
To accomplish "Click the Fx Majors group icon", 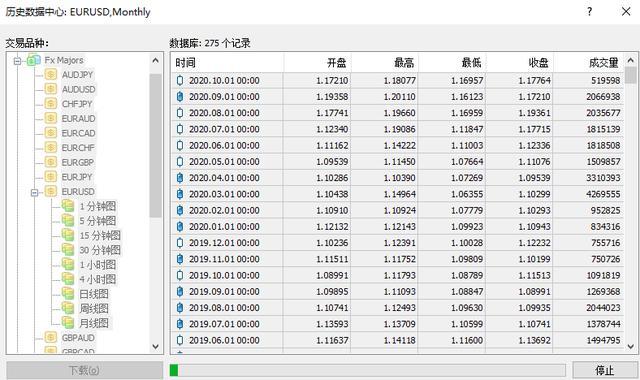I will point(33,60).
